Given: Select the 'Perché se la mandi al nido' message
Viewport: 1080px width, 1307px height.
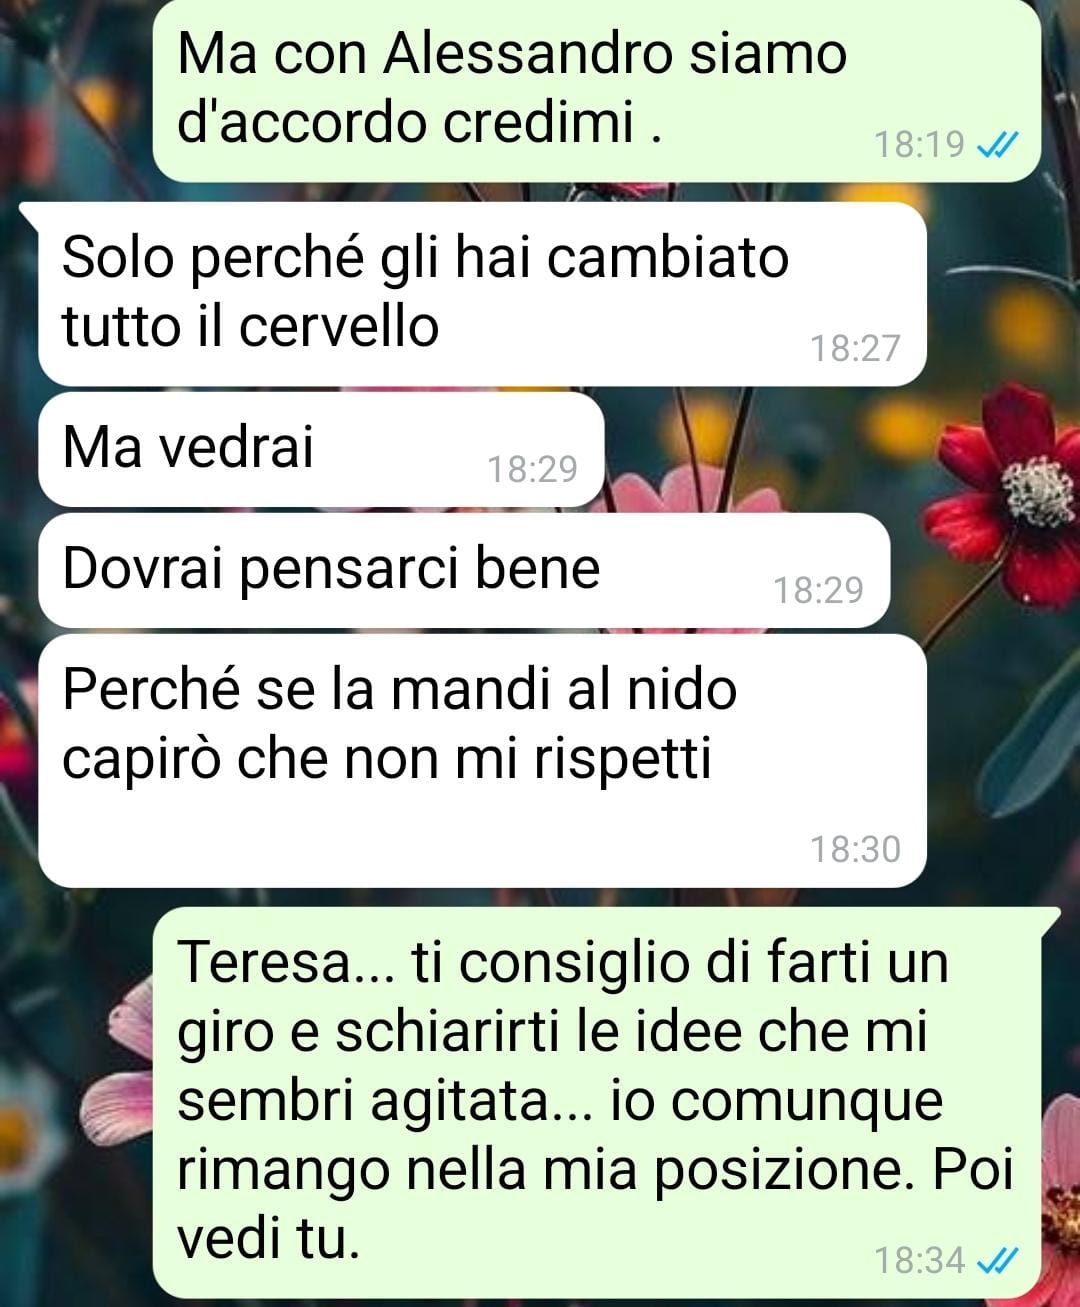Looking at the screenshot, I should point(482,760).
